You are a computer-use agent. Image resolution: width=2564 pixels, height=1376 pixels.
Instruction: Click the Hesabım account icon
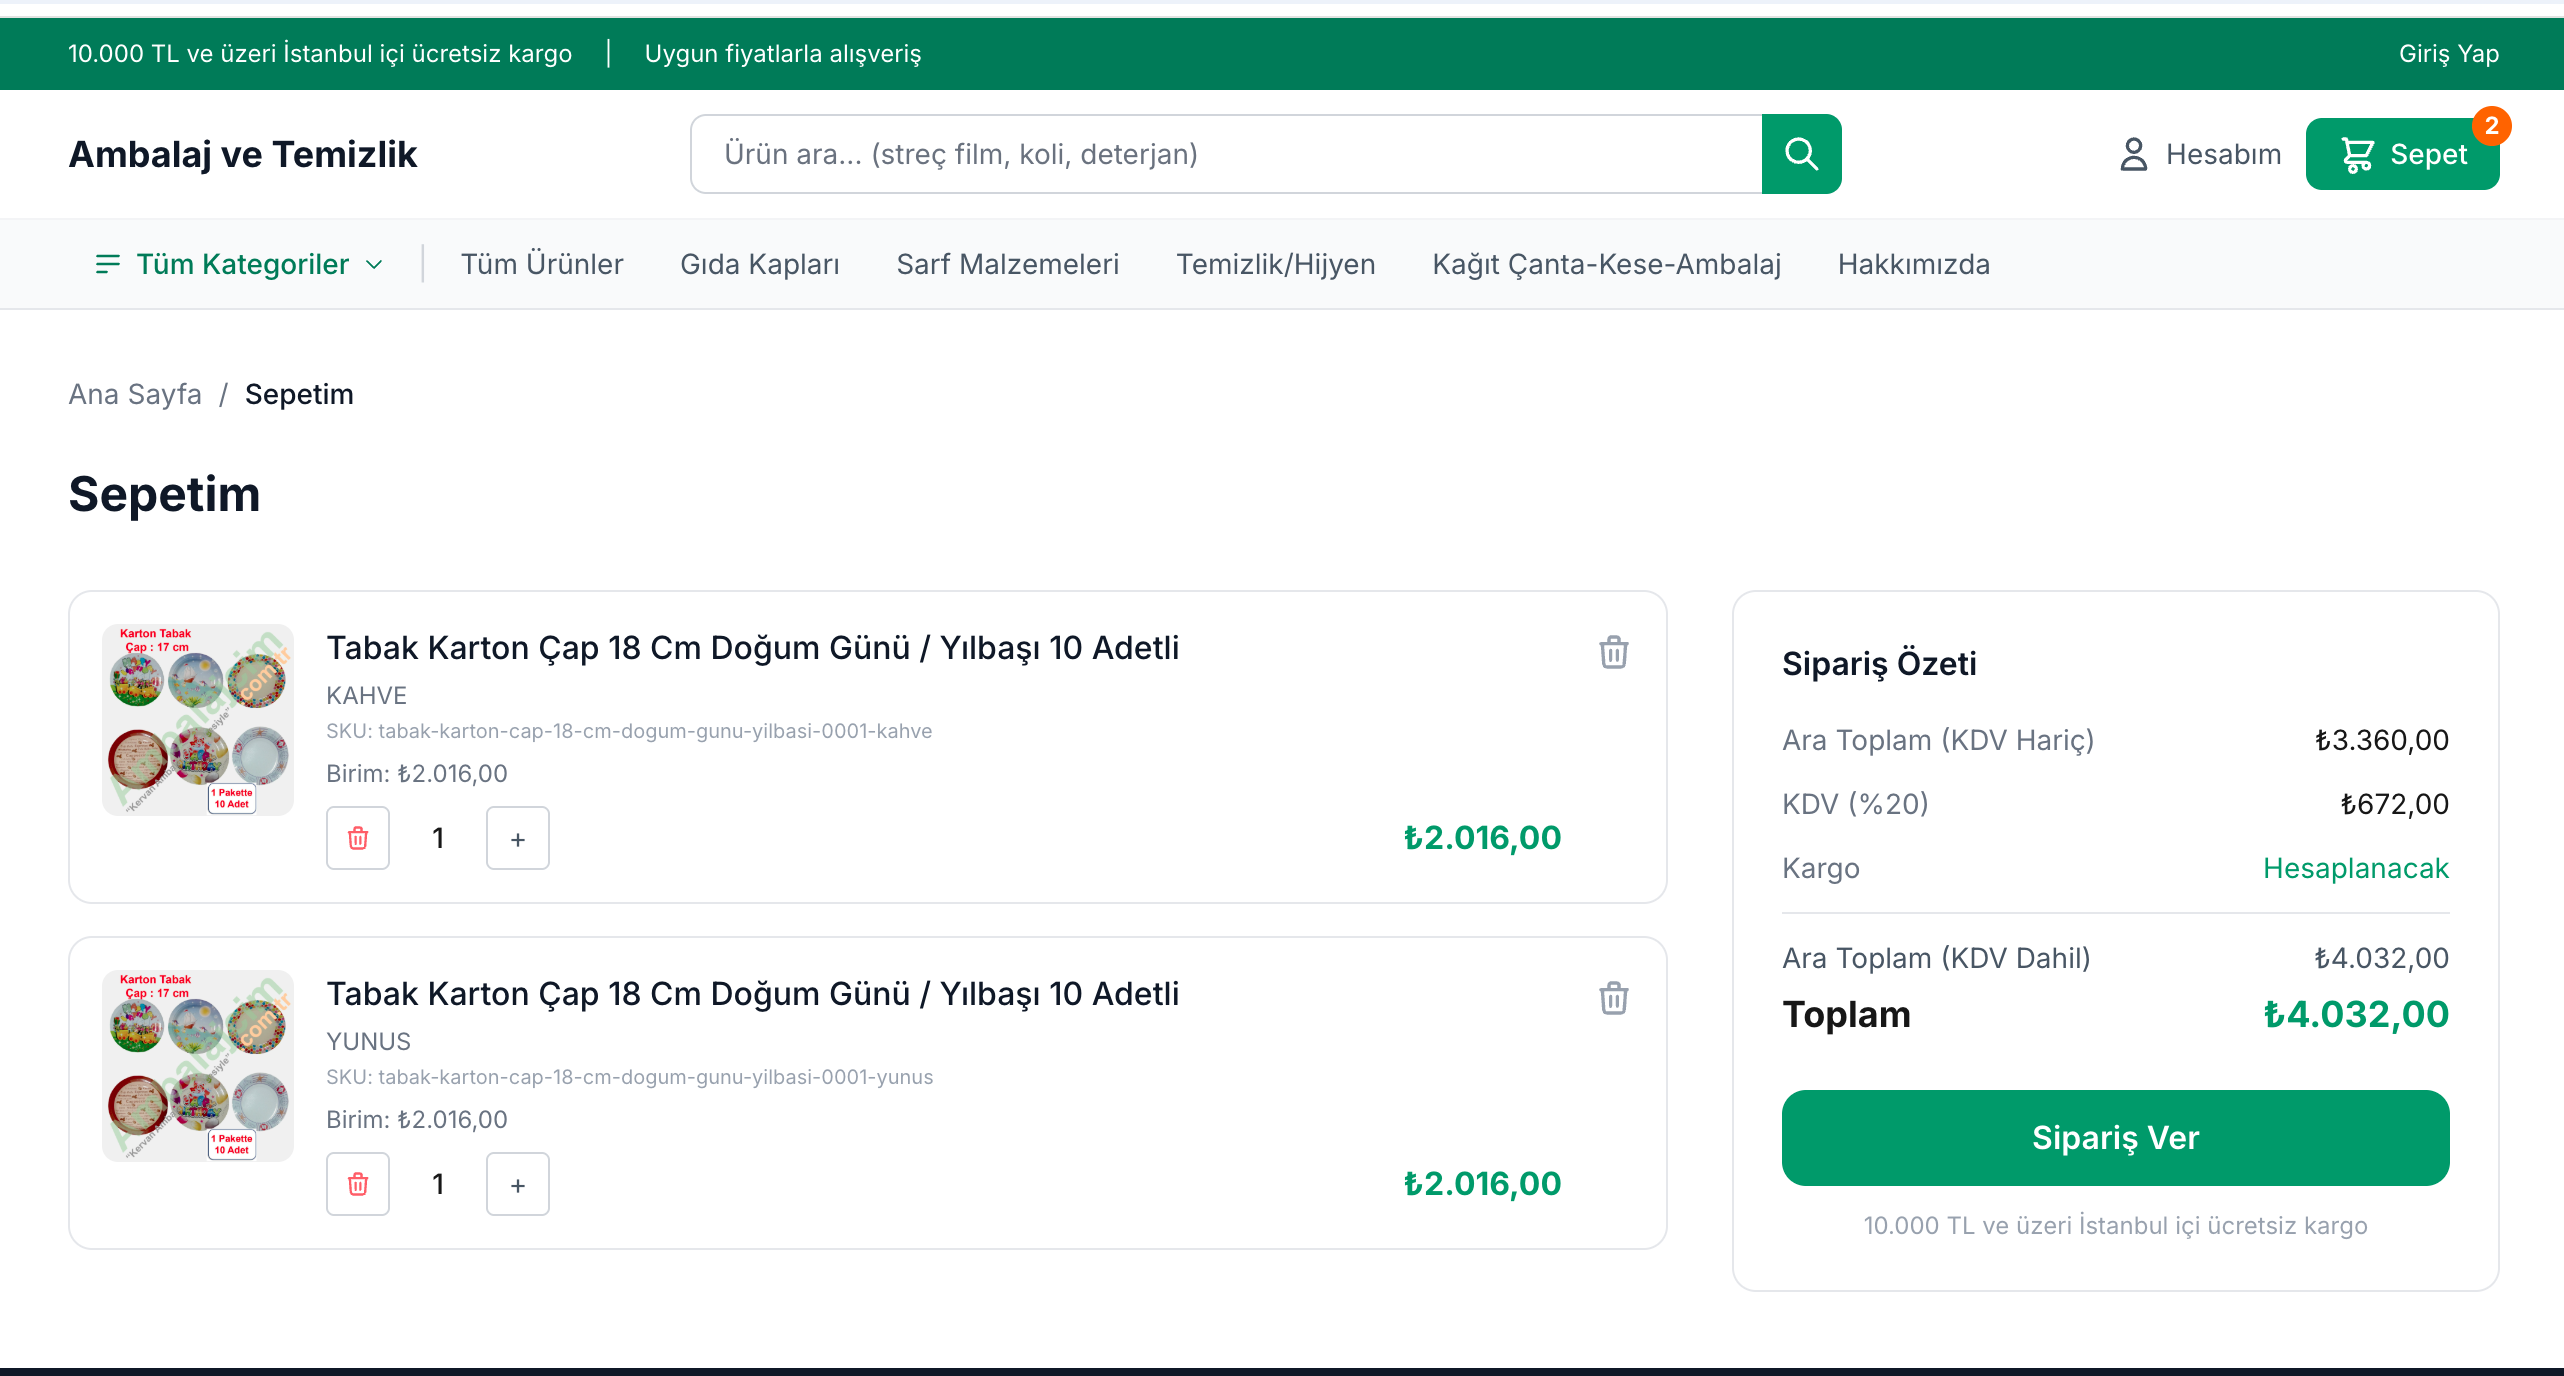[x=2133, y=154]
